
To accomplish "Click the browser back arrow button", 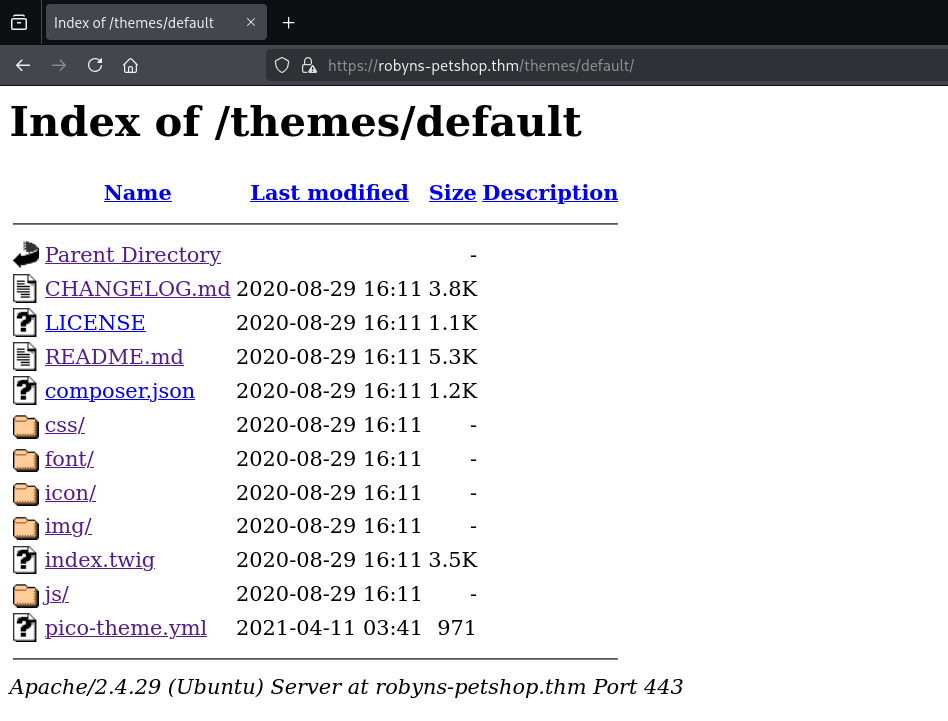I will 23,65.
